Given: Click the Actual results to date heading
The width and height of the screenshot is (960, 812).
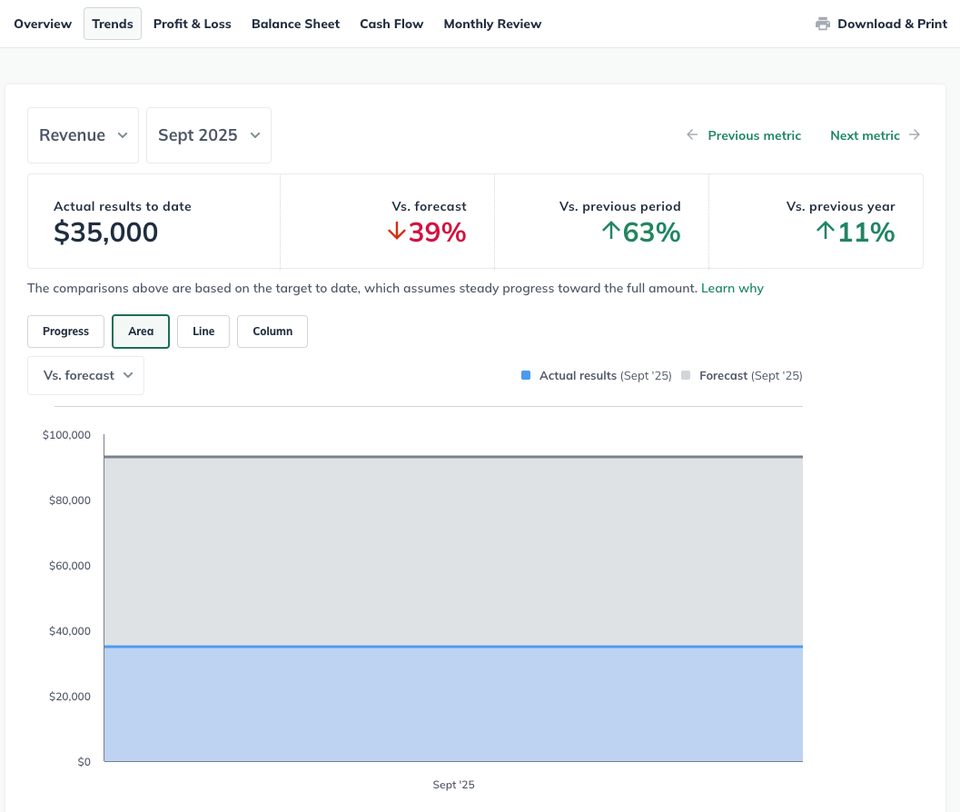Looking at the screenshot, I should pos(122,206).
